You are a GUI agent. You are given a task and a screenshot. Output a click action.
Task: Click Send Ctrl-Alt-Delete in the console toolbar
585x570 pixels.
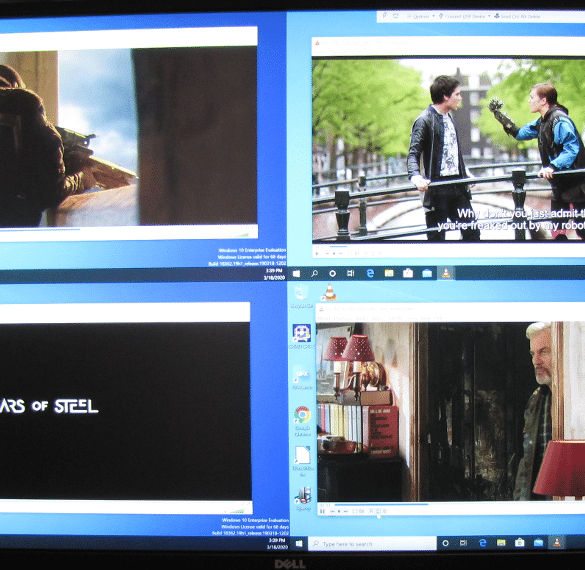(517, 16)
